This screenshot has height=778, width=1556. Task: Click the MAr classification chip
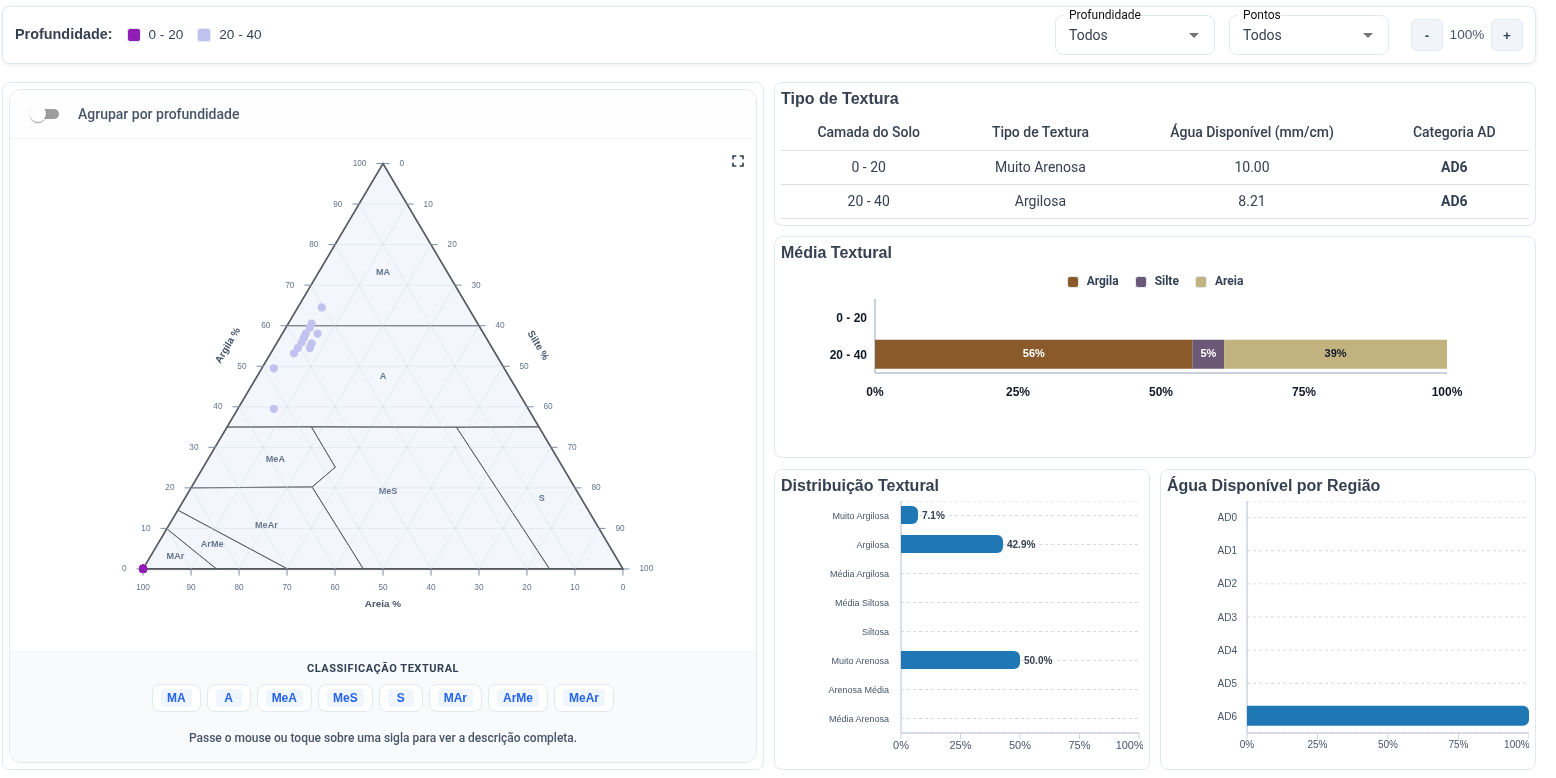tap(455, 698)
